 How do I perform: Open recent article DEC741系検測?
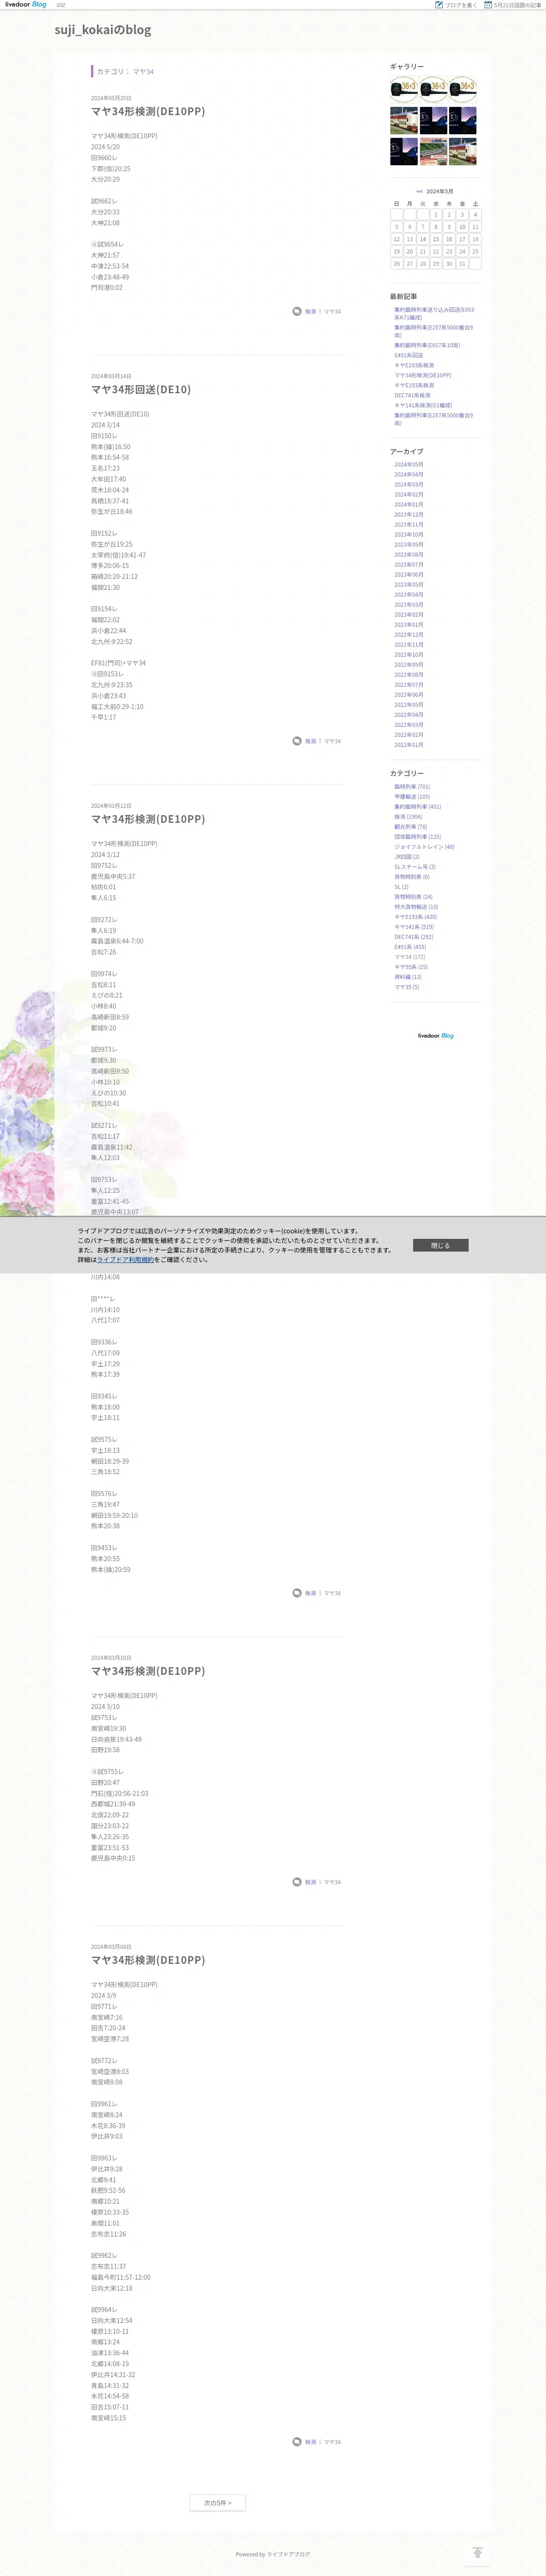click(412, 395)
